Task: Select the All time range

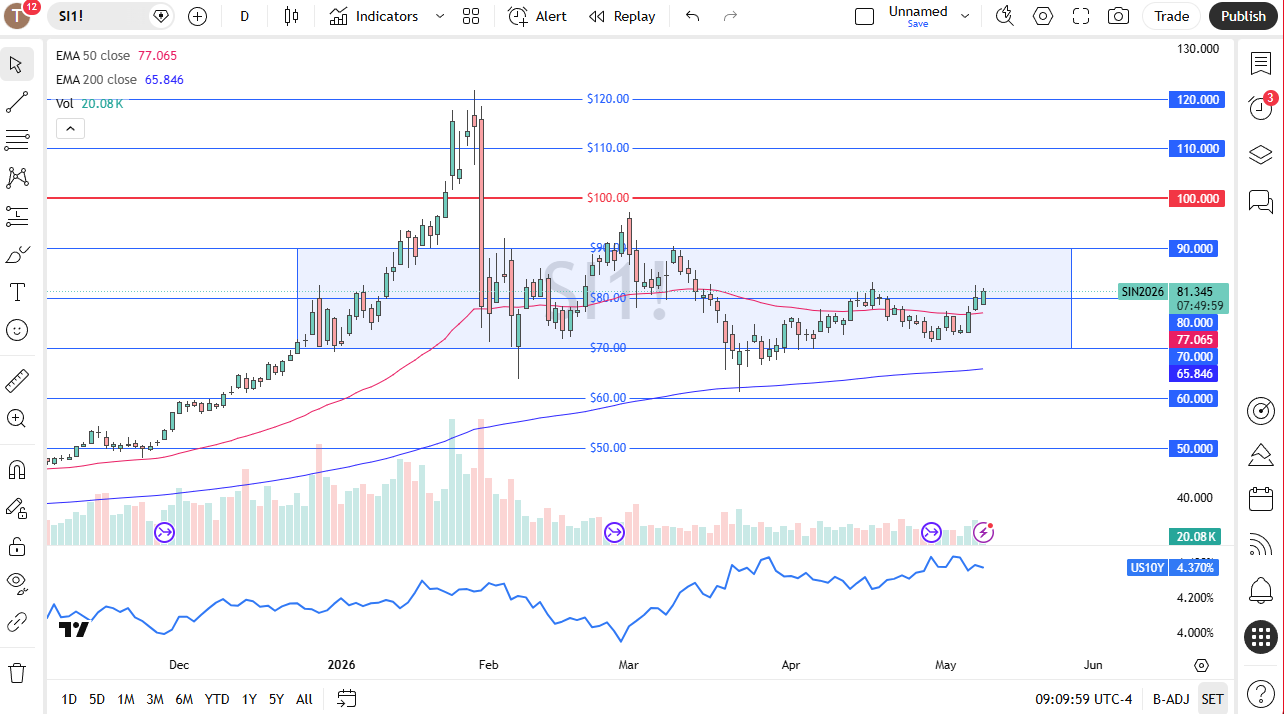Action: coord(304,699)
